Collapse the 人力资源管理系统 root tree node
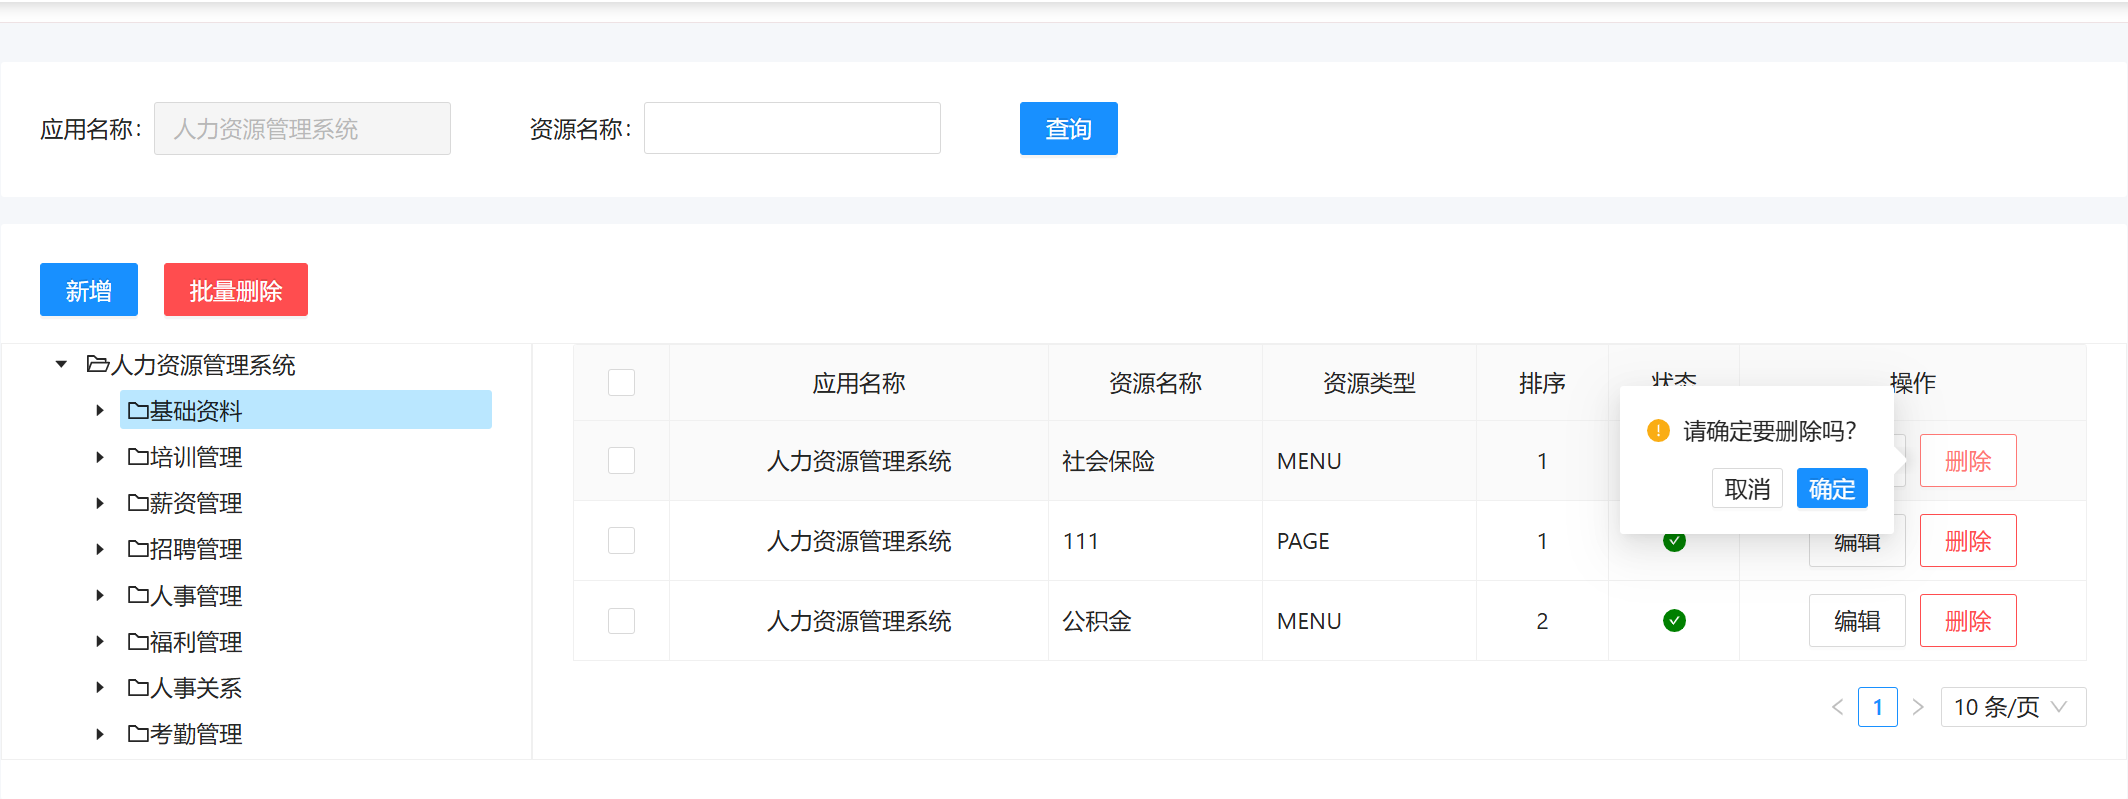Viewport: 2128px width, 799px height. (61, 365)
